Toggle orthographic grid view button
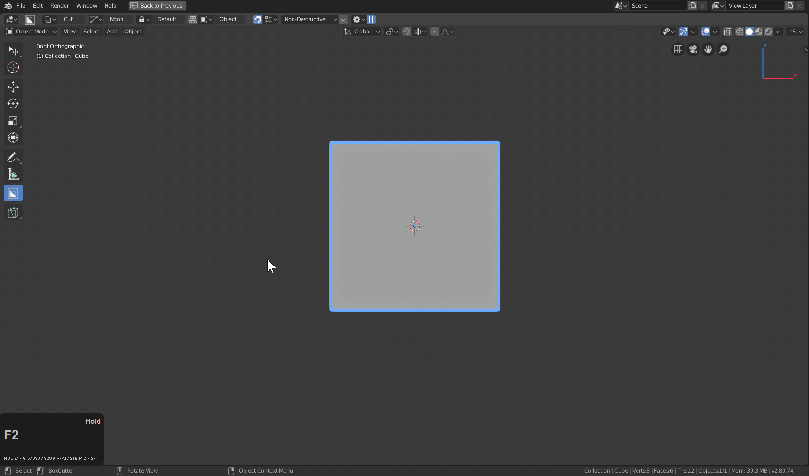This screenshot has width=809, height=476. 677,49
